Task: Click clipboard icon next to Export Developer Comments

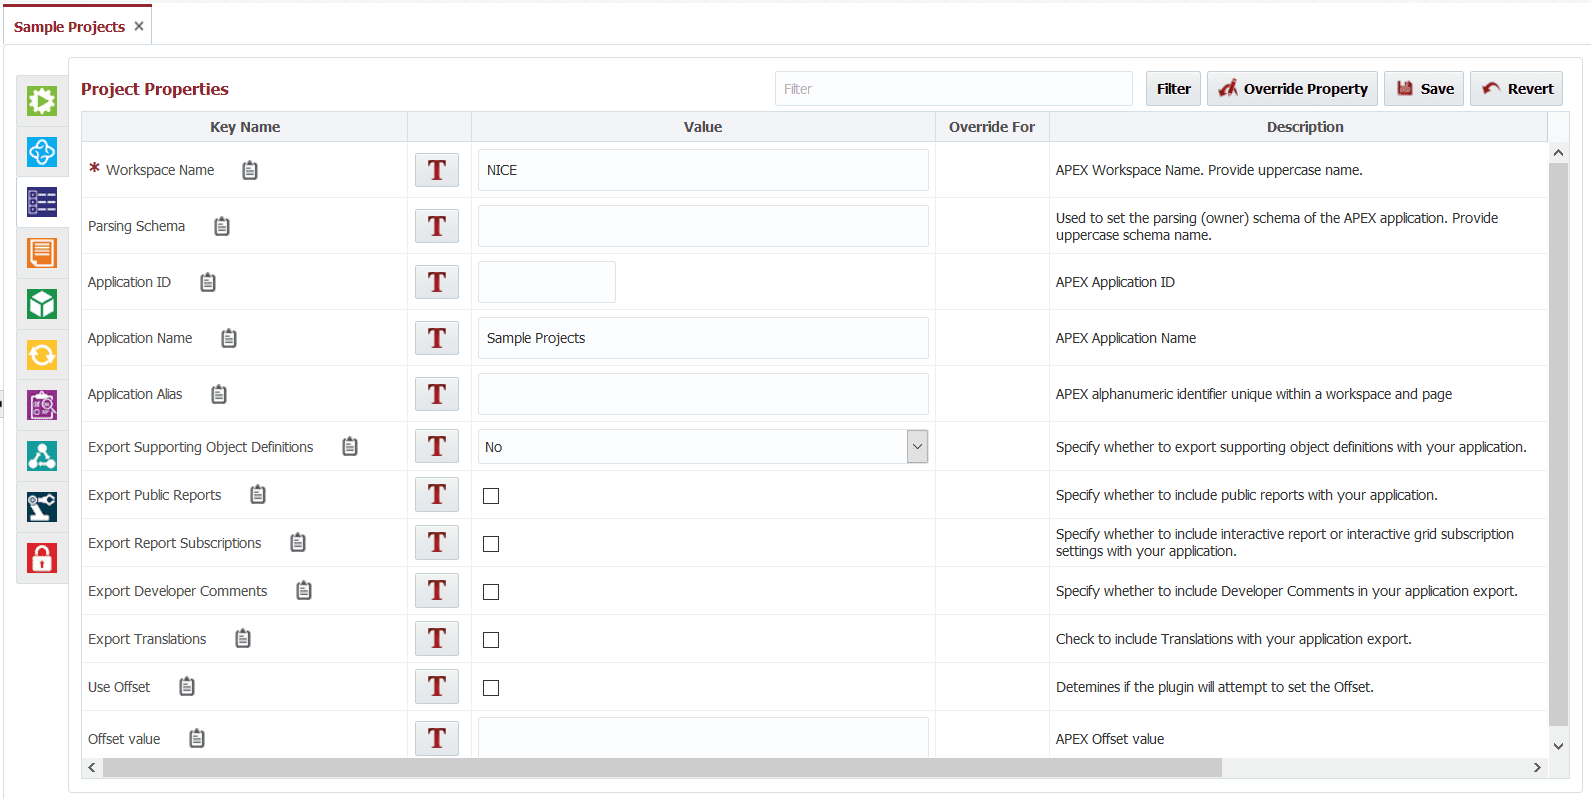Action: (x=304, y=590)
